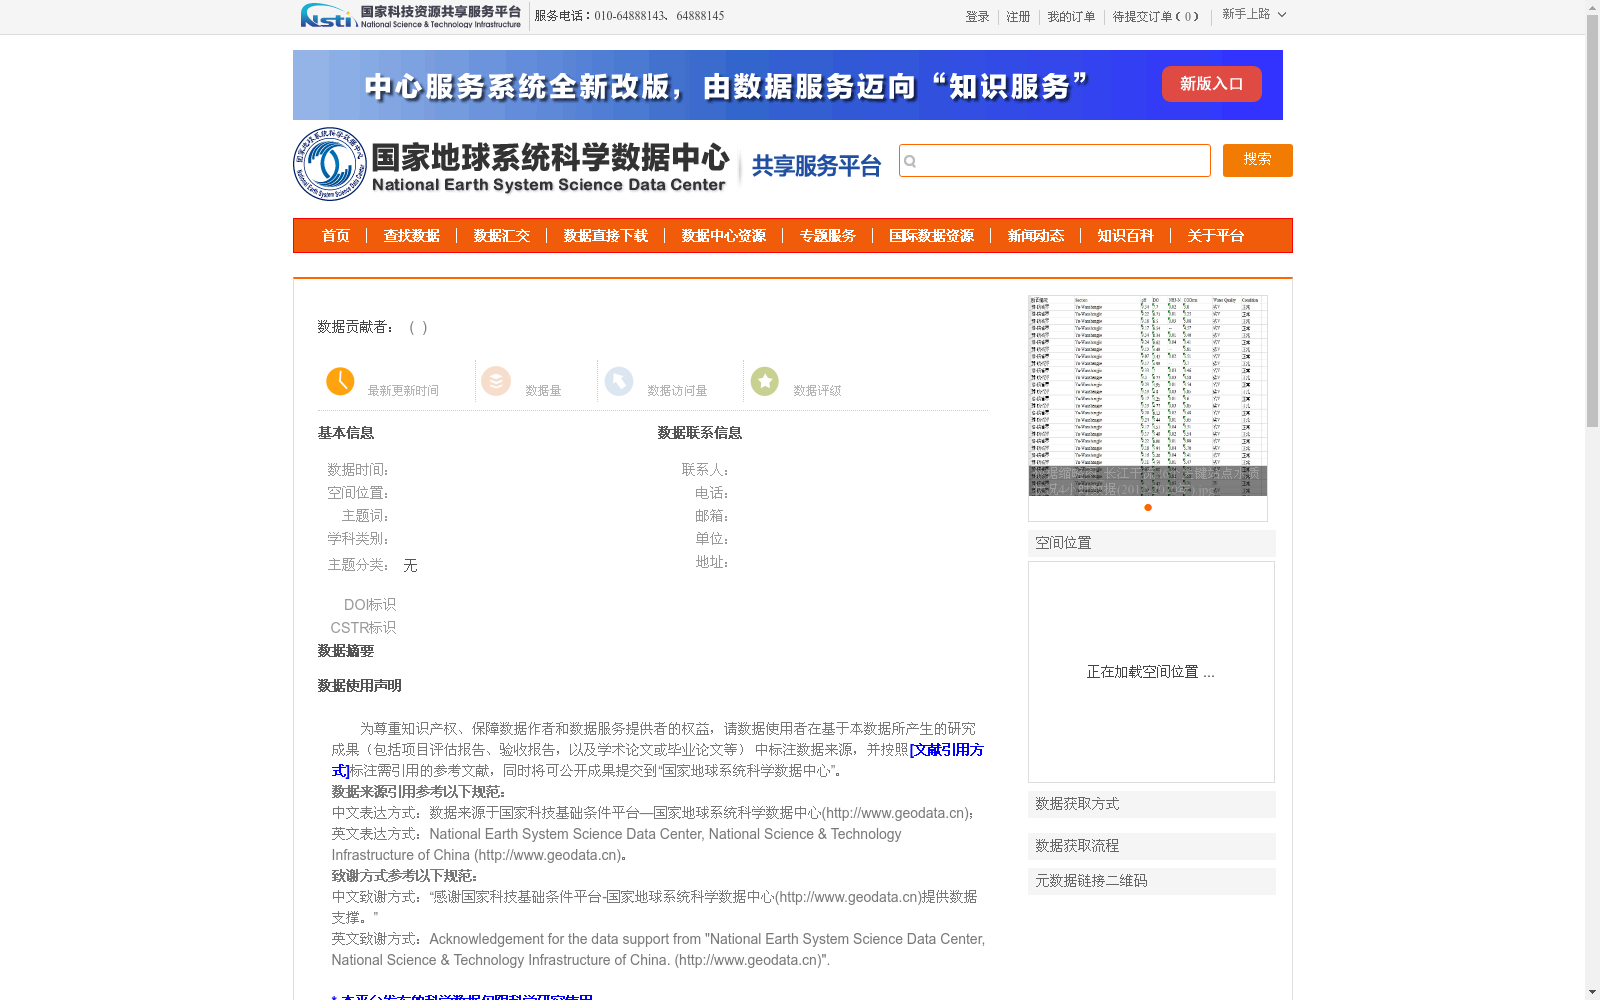Expand the 数据获取方式 section header
The width and height of the screenshot is (1600, 1000).
[1152, 804]
